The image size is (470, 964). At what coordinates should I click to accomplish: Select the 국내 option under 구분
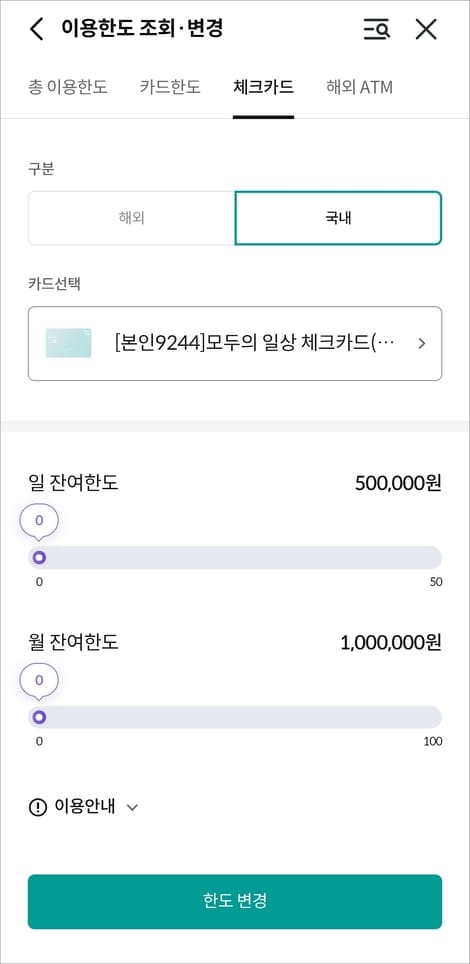point(338,218)
